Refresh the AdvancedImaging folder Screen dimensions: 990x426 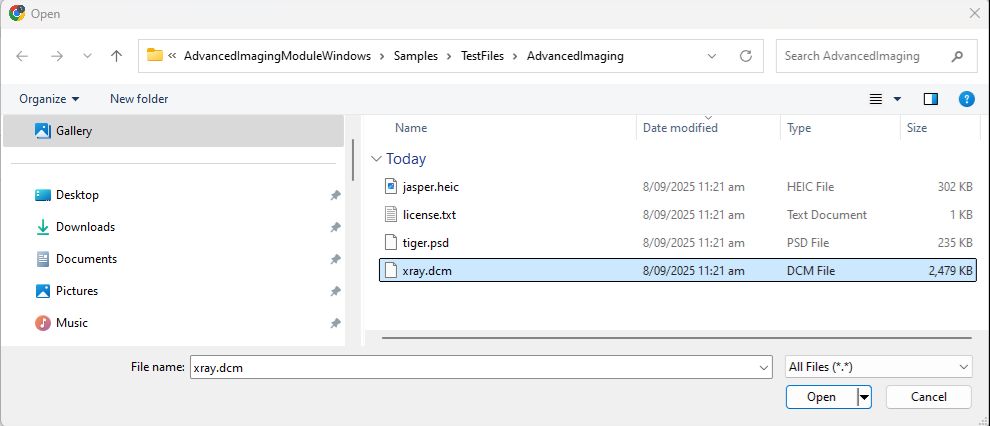746,56
